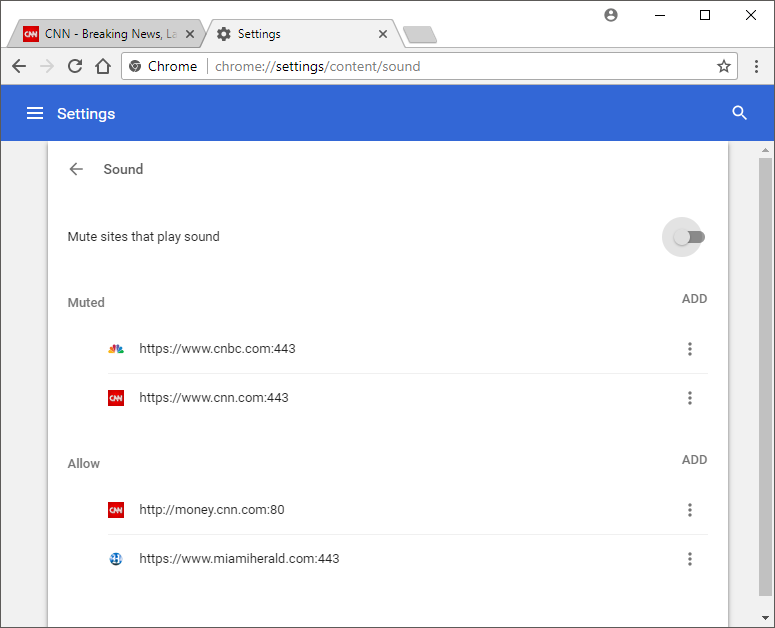Minimize the Chrome window
The width and height of the screenshot is (775, 628).
[x=660, y=15]
